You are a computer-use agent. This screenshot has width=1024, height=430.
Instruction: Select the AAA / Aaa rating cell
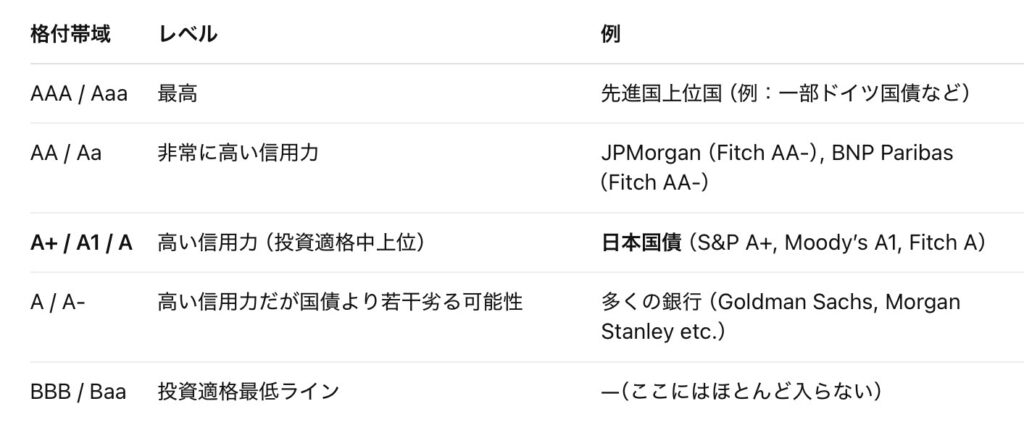click(x=79, y=94)
